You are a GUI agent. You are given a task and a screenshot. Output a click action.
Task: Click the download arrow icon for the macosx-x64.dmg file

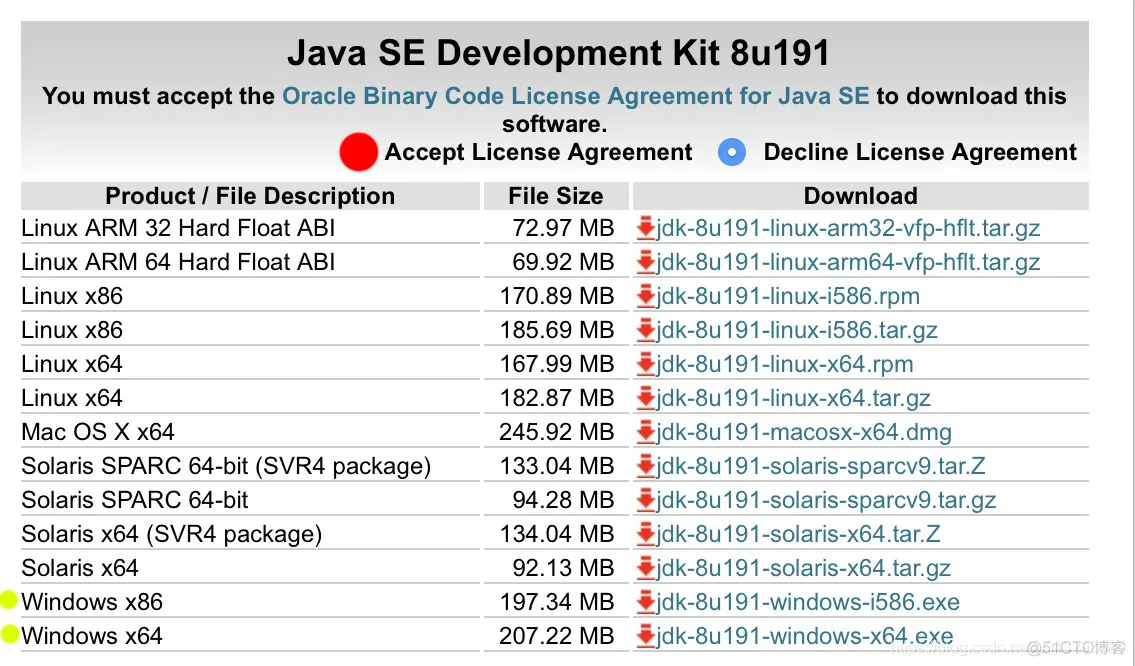[x=645, y=432]
